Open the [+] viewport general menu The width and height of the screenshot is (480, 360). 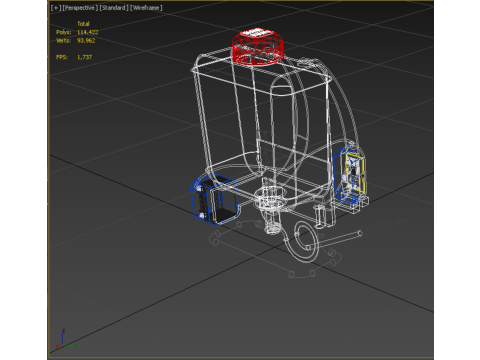pyautogui.click(x=56, y=8)
